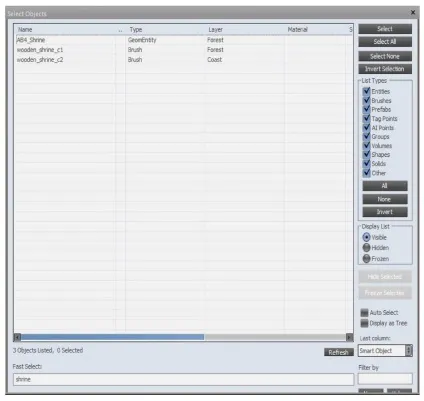Click the Type column header
The height and width of the screenshot is (401, 424).
pyautogui.click(x=165, y=30)
